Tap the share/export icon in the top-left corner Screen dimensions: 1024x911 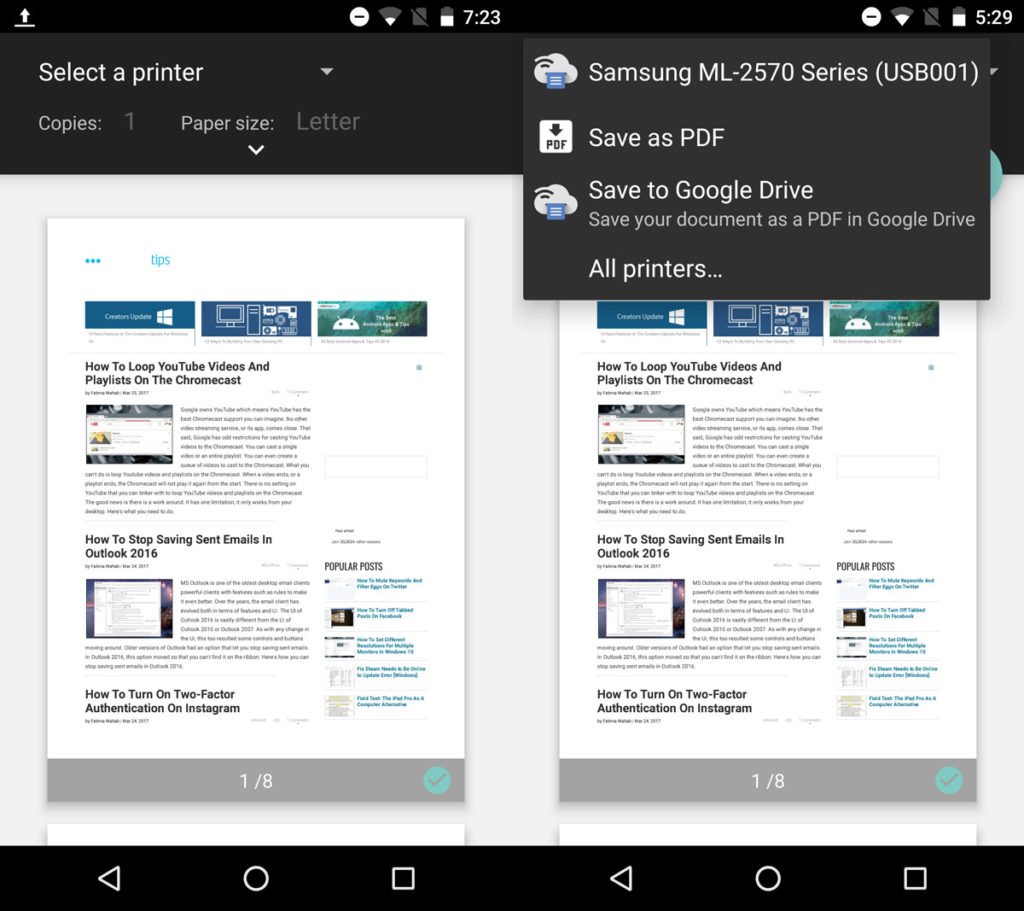24,16
